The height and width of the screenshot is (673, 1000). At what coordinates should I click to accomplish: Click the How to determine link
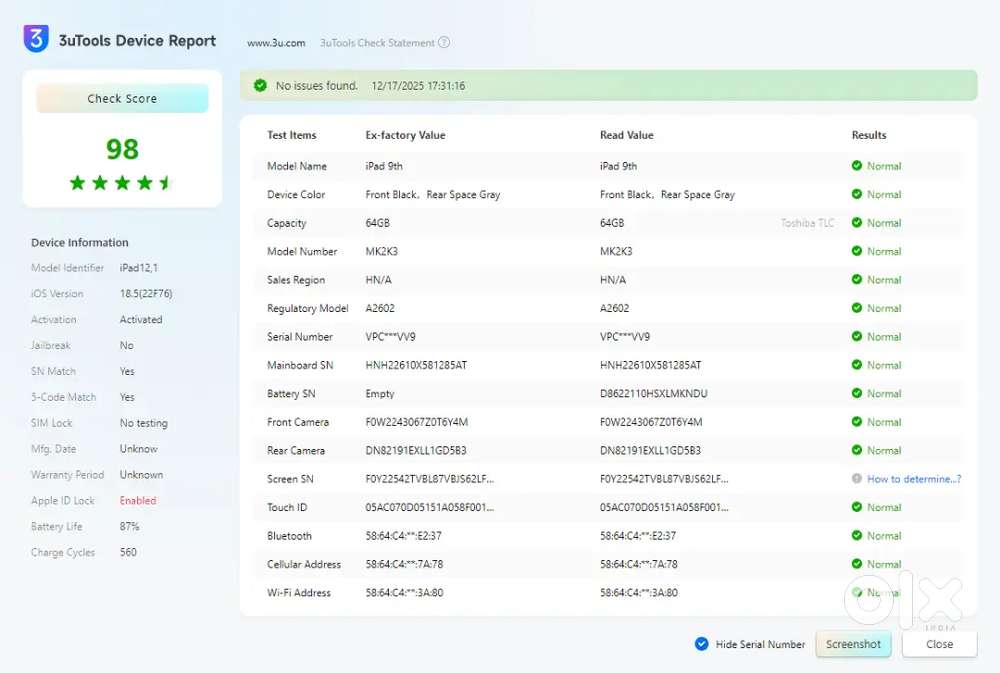point(913,479)
